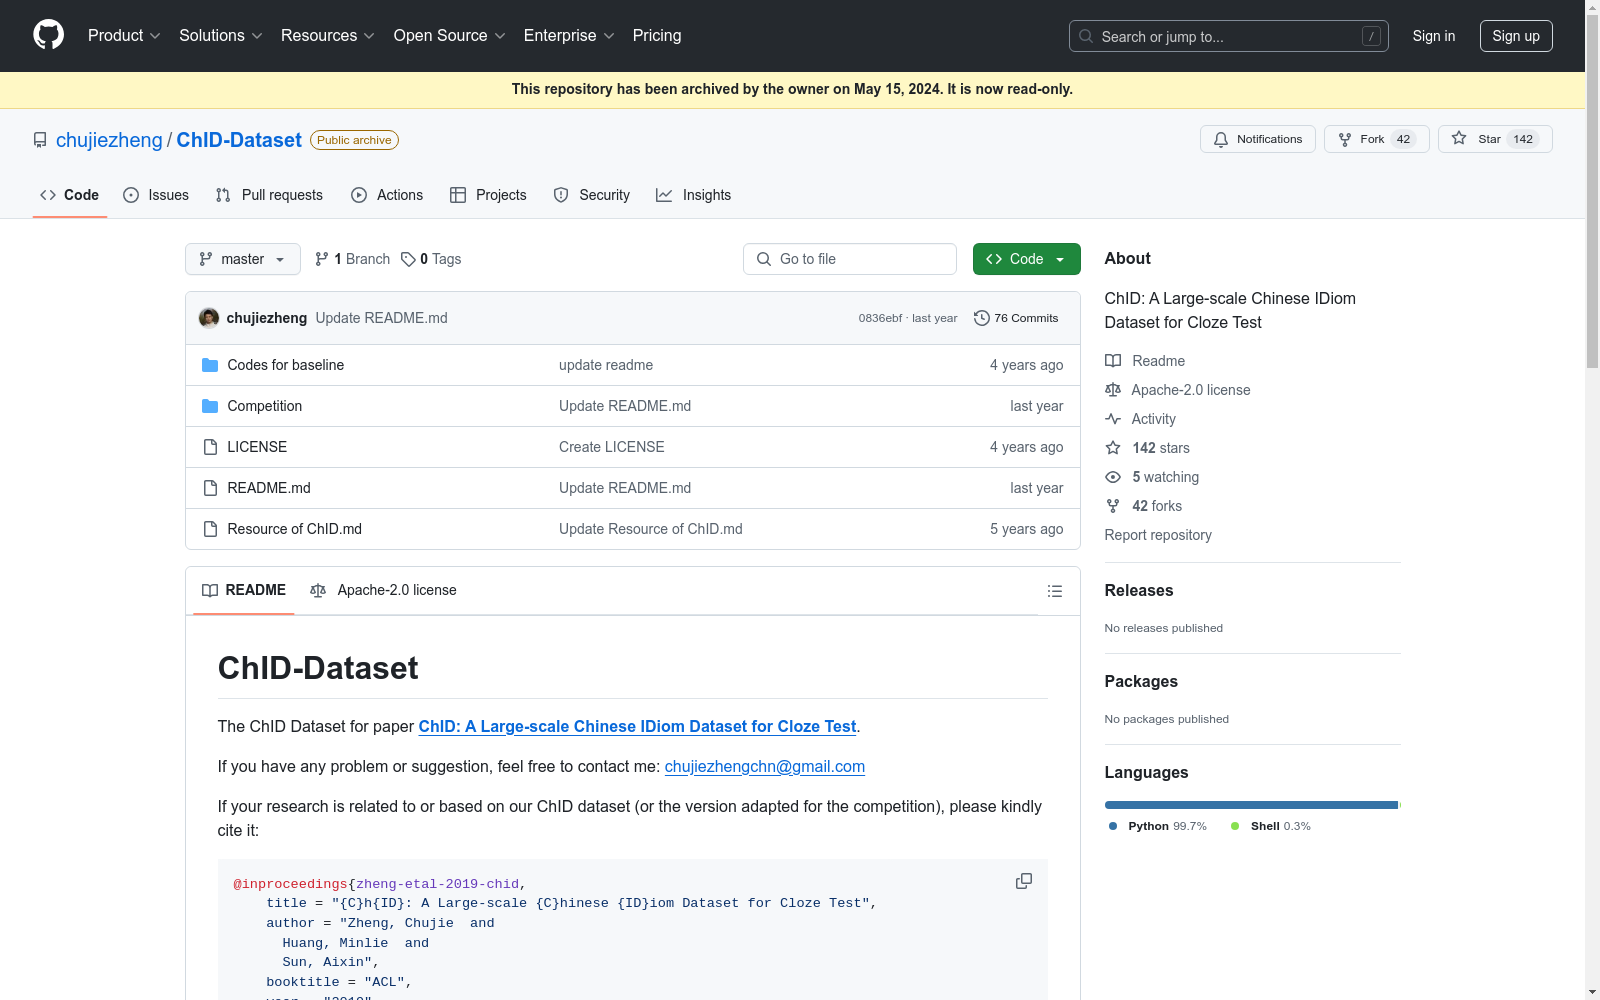The height and width of the screenshot is (1000, 1600).
Task: Click the Notifications bell button
Action: (1258, 139)
